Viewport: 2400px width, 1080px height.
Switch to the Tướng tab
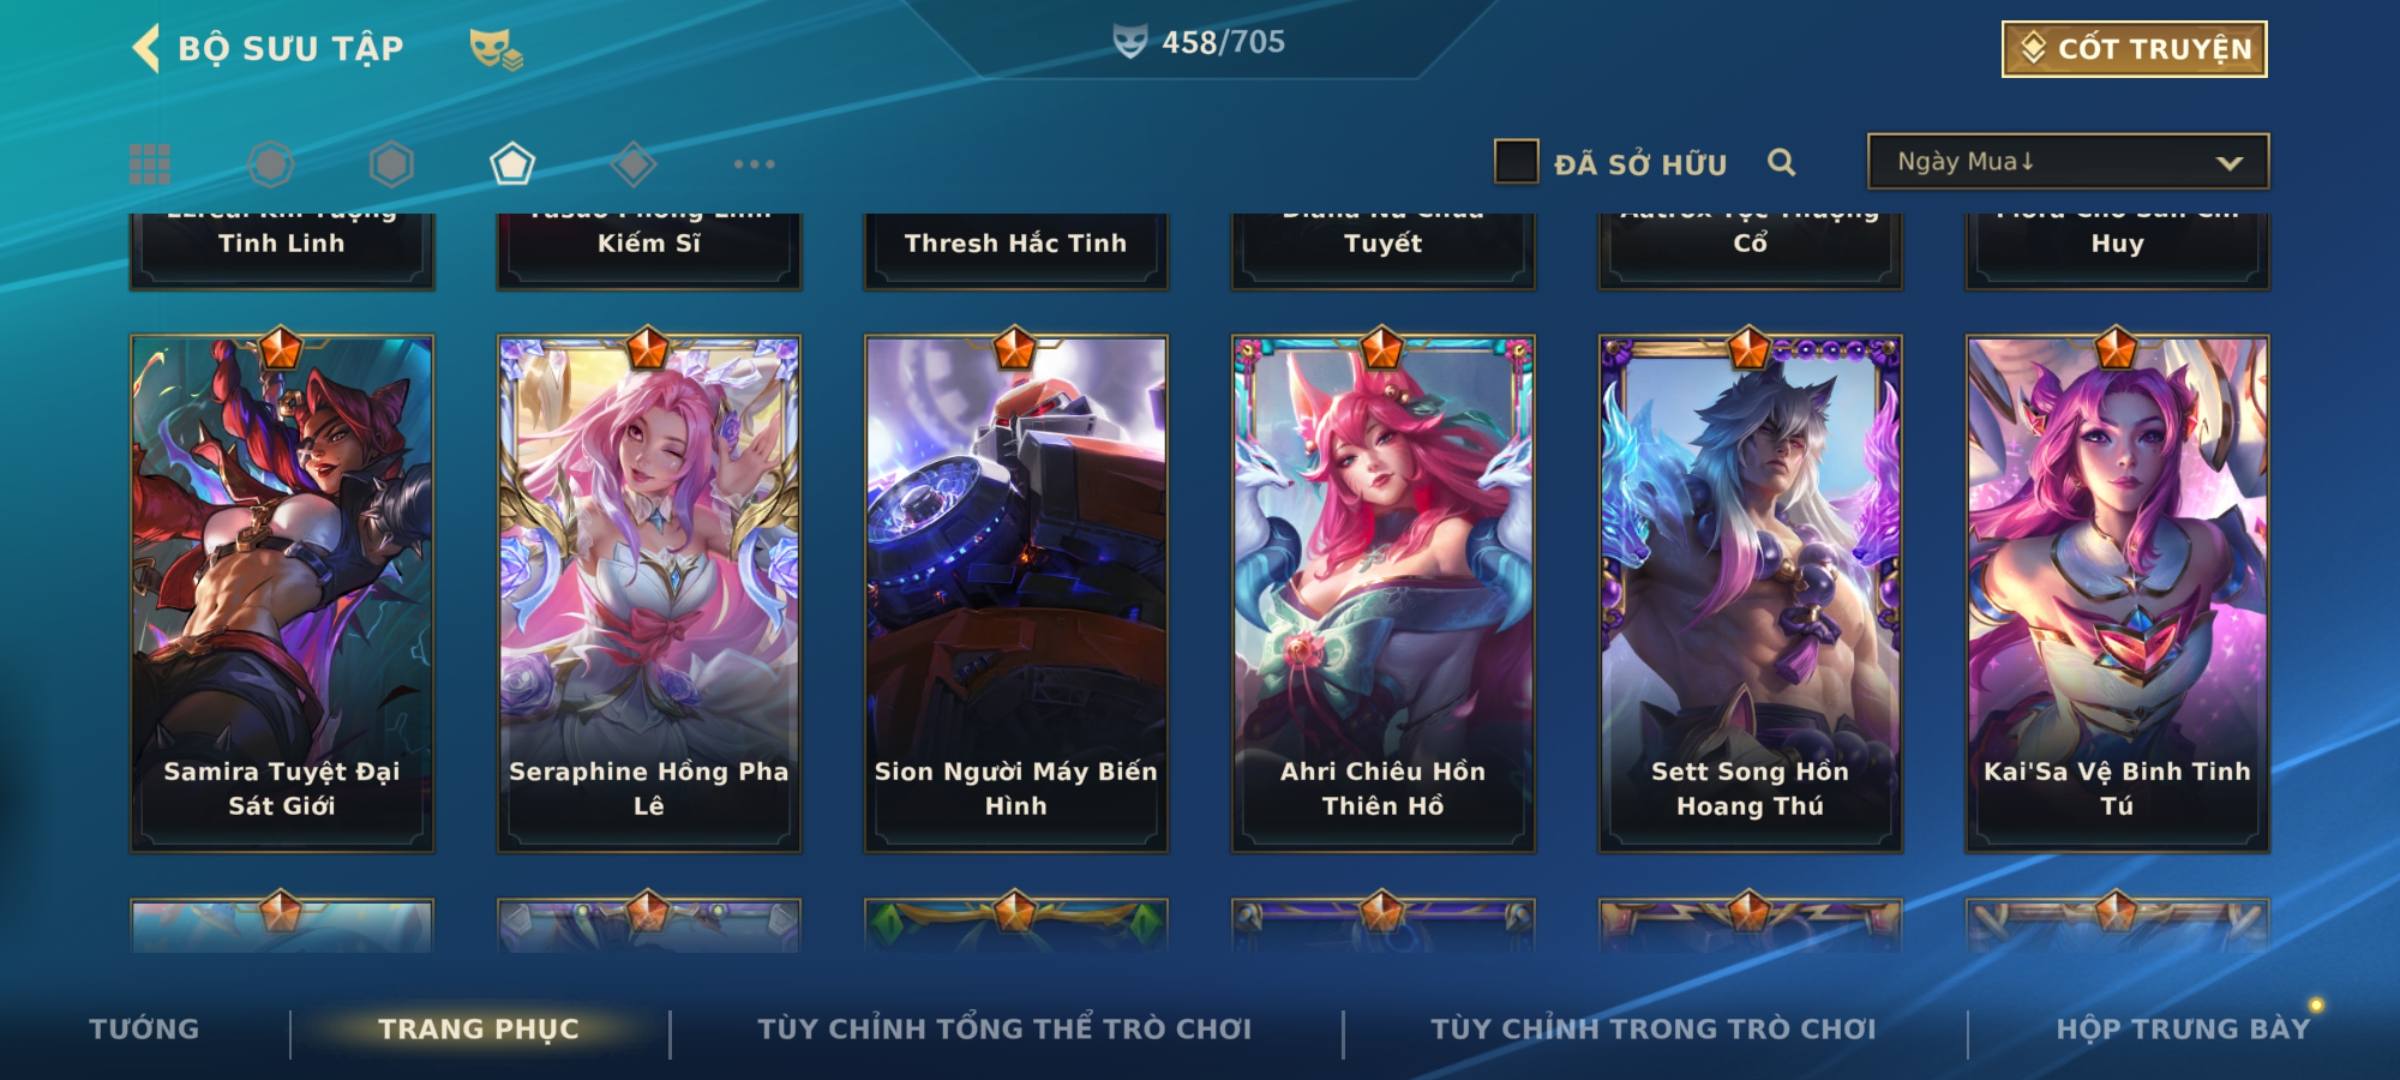click(144, 1028)
